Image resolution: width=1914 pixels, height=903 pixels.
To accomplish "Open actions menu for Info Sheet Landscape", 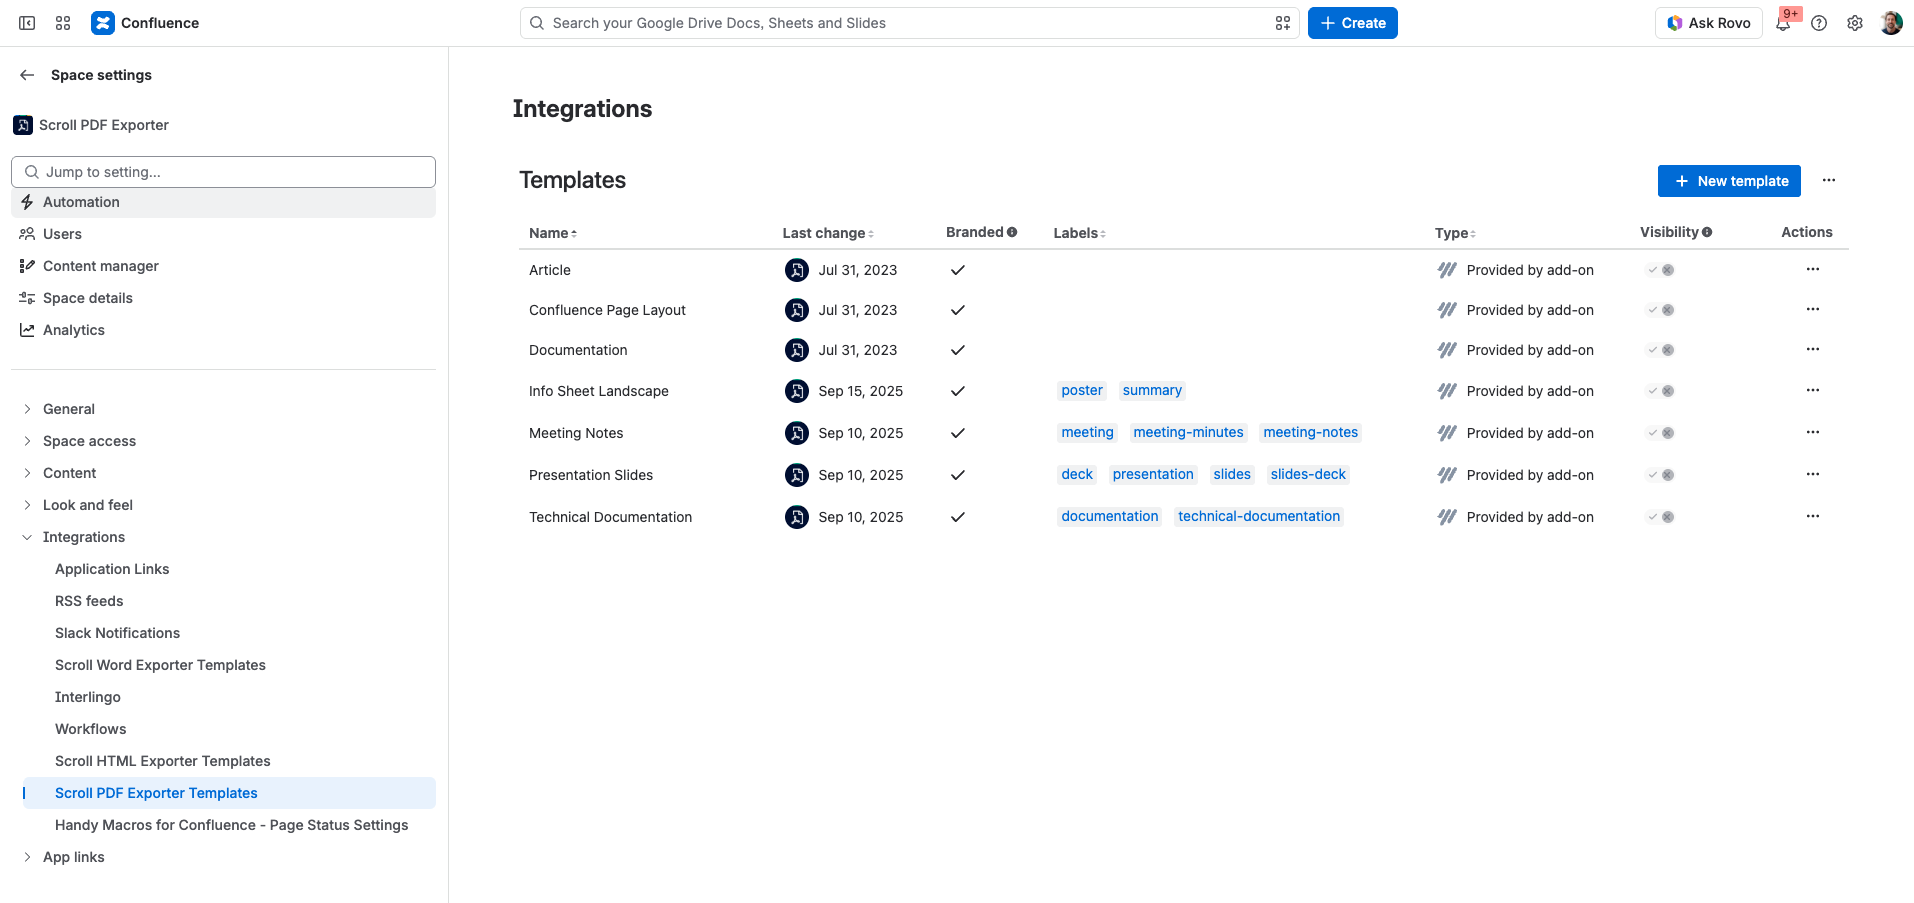I will pos(1813,390).
